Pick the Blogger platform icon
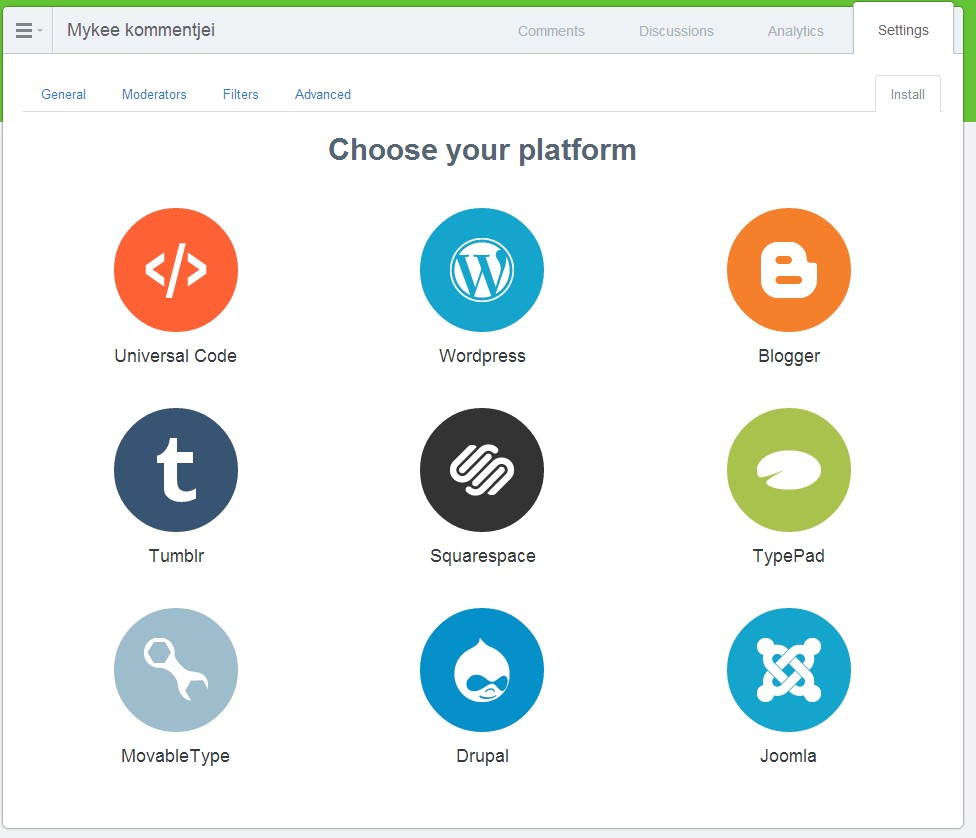Image resolution: width=976 pixels, height=838 pixels. click(789, 270)
